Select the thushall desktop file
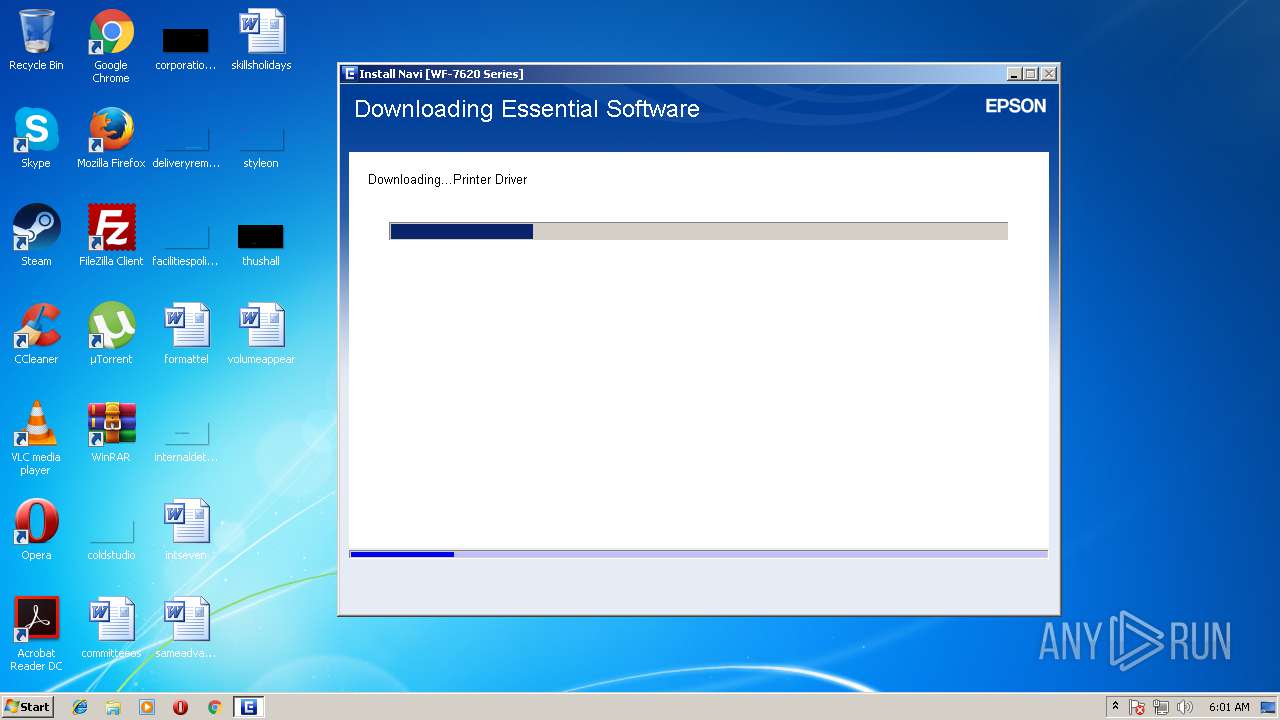This screenshot has width=1280, height=720. (261, 246)
